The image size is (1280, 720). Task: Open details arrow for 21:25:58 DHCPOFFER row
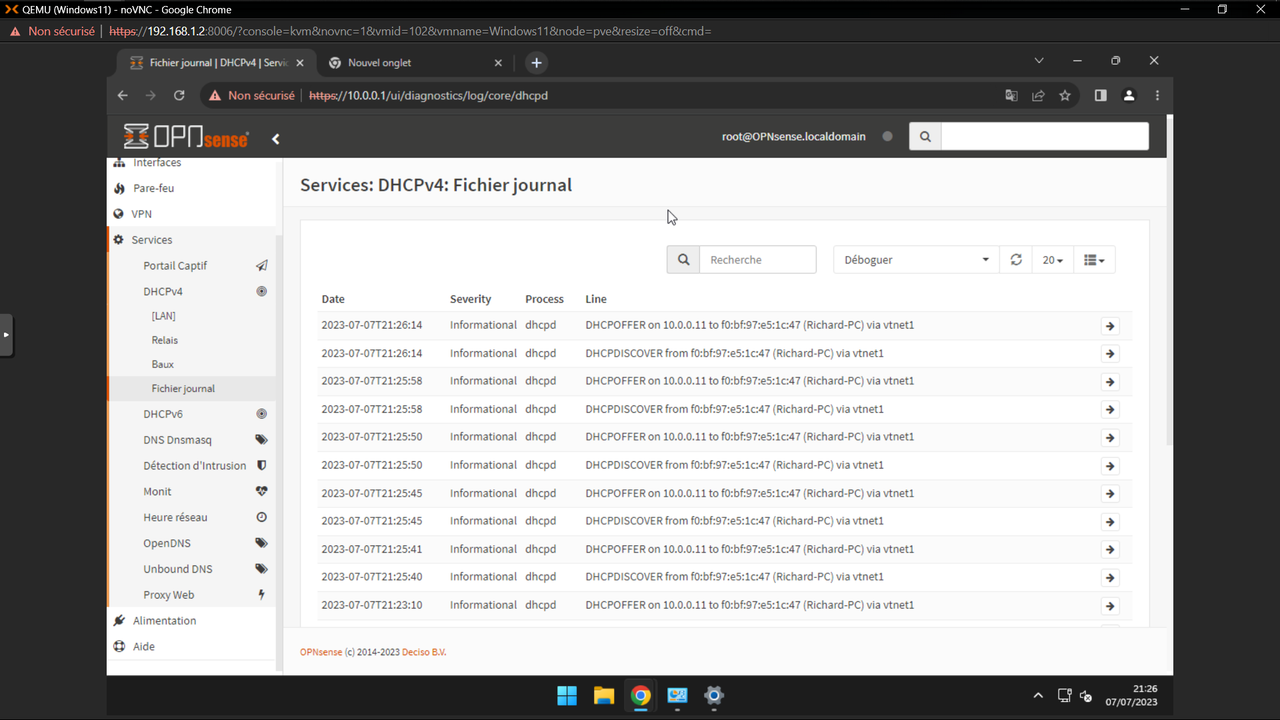[x=1110, y=382]
